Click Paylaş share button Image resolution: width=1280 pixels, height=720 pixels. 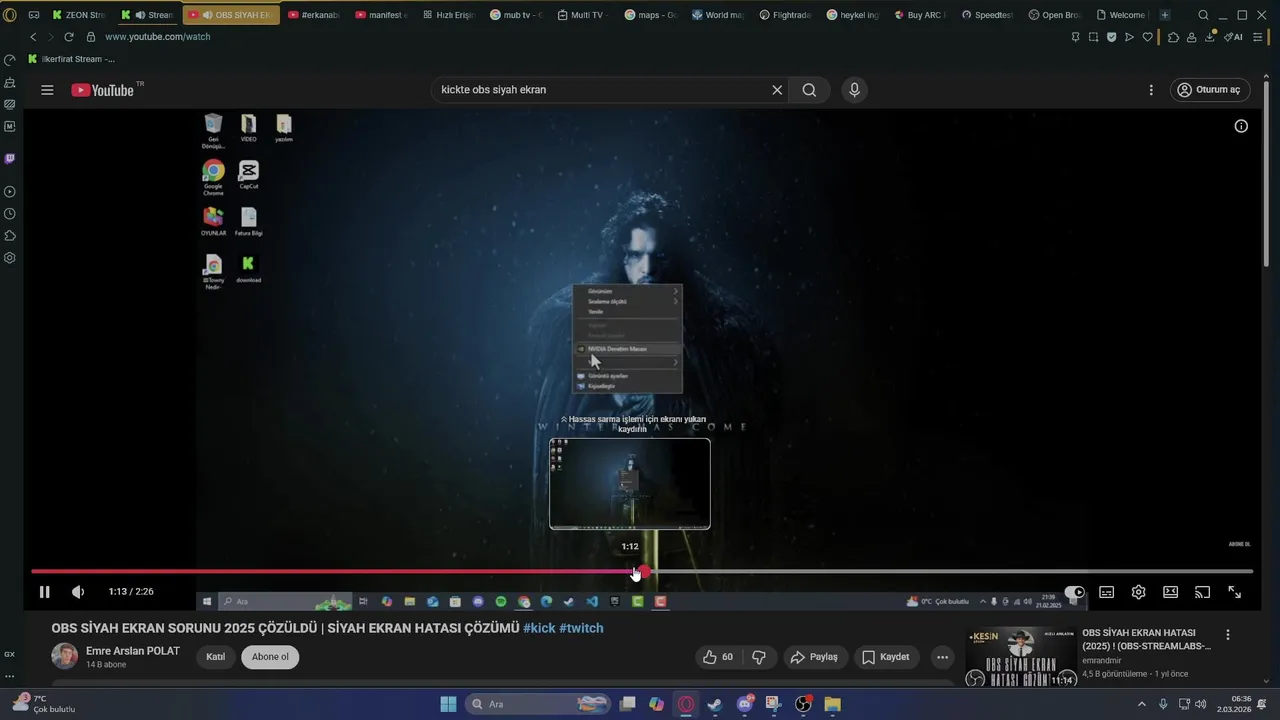click(814, 657)
